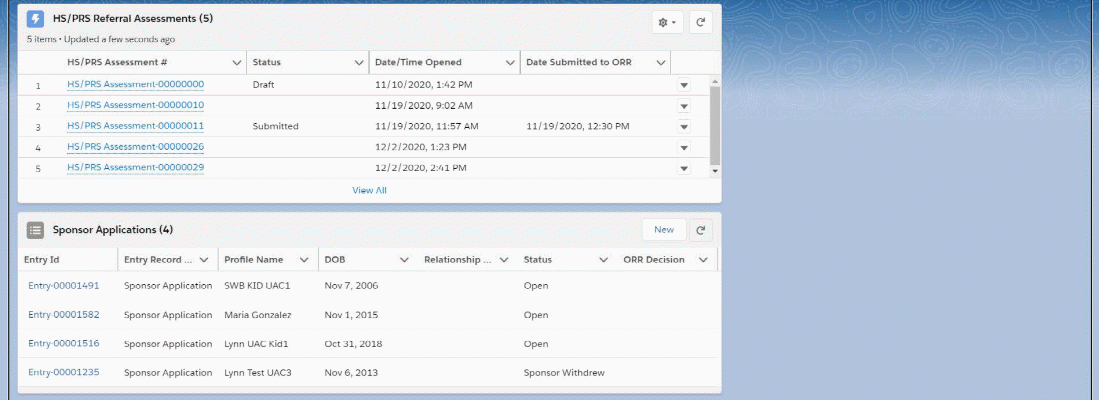The width and height of the screenshot is (1099, 400).
Task: Open Entry-00001491 sponsor application
Action: point(63,286)
